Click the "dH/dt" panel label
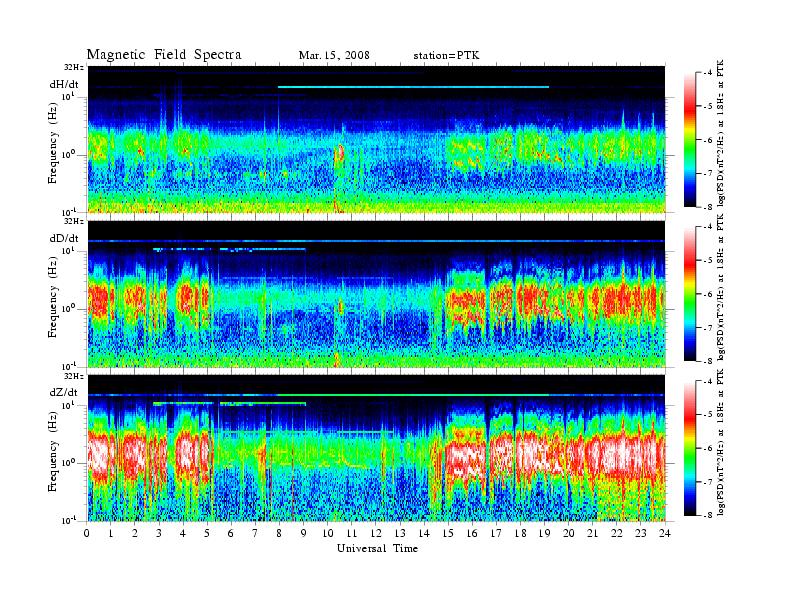The image size is (792, 612). (64, 84)
